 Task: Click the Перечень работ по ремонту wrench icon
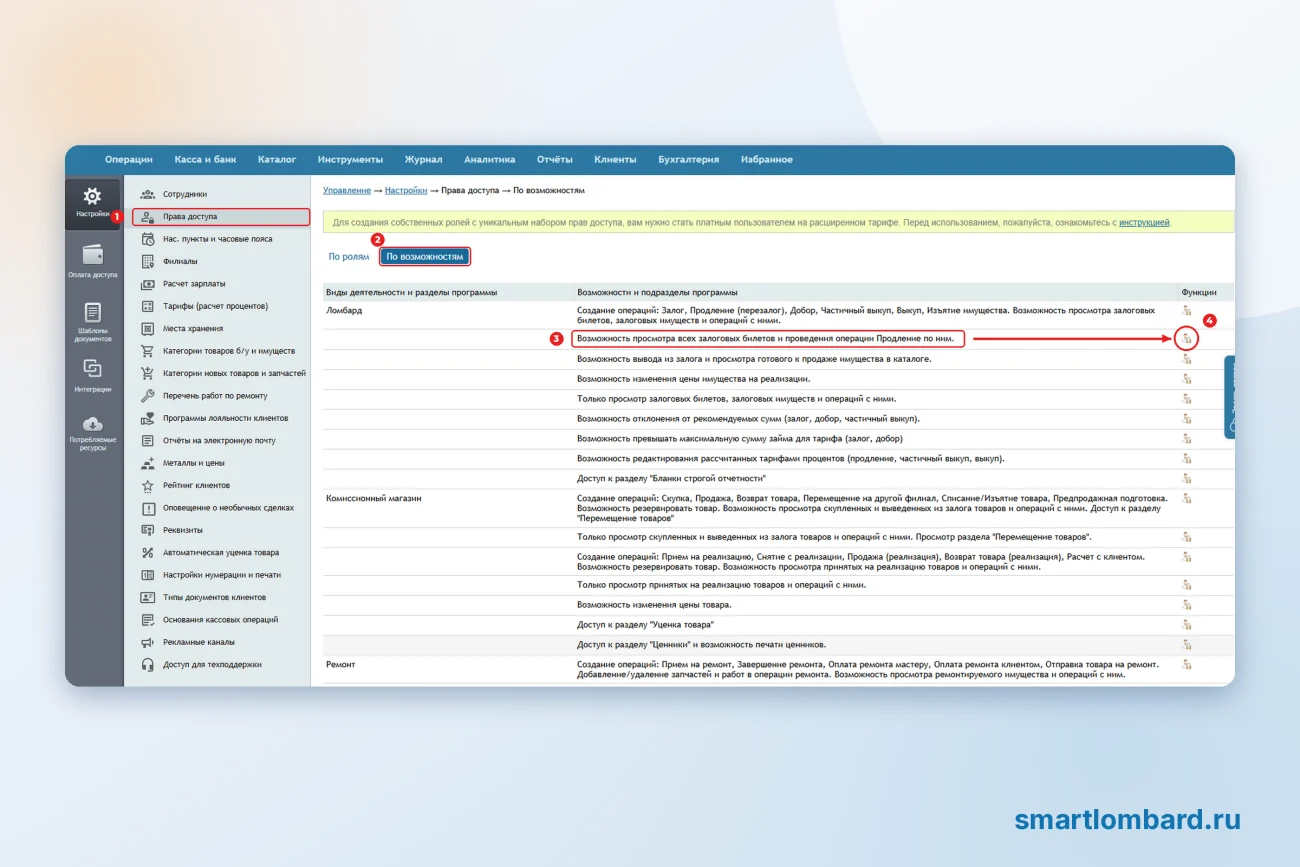[x=148, y=395]
